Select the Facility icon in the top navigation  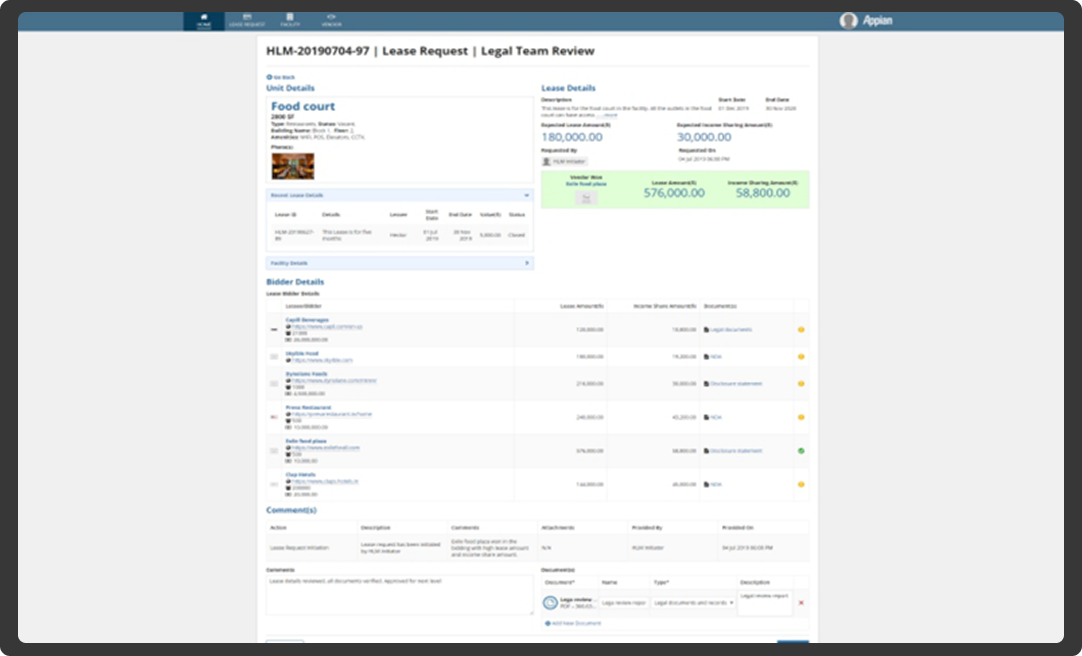click(x=291, y=18)
